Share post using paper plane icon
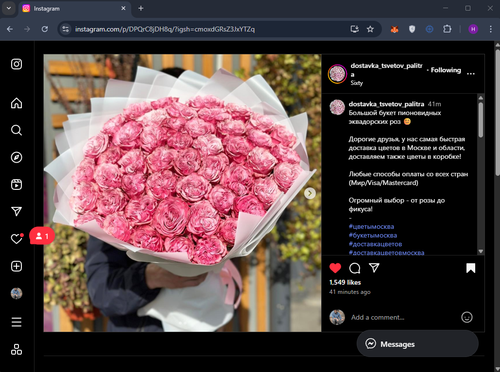Image resolution: width=500 pixels, height=372 pixels. tap(374, 268)
